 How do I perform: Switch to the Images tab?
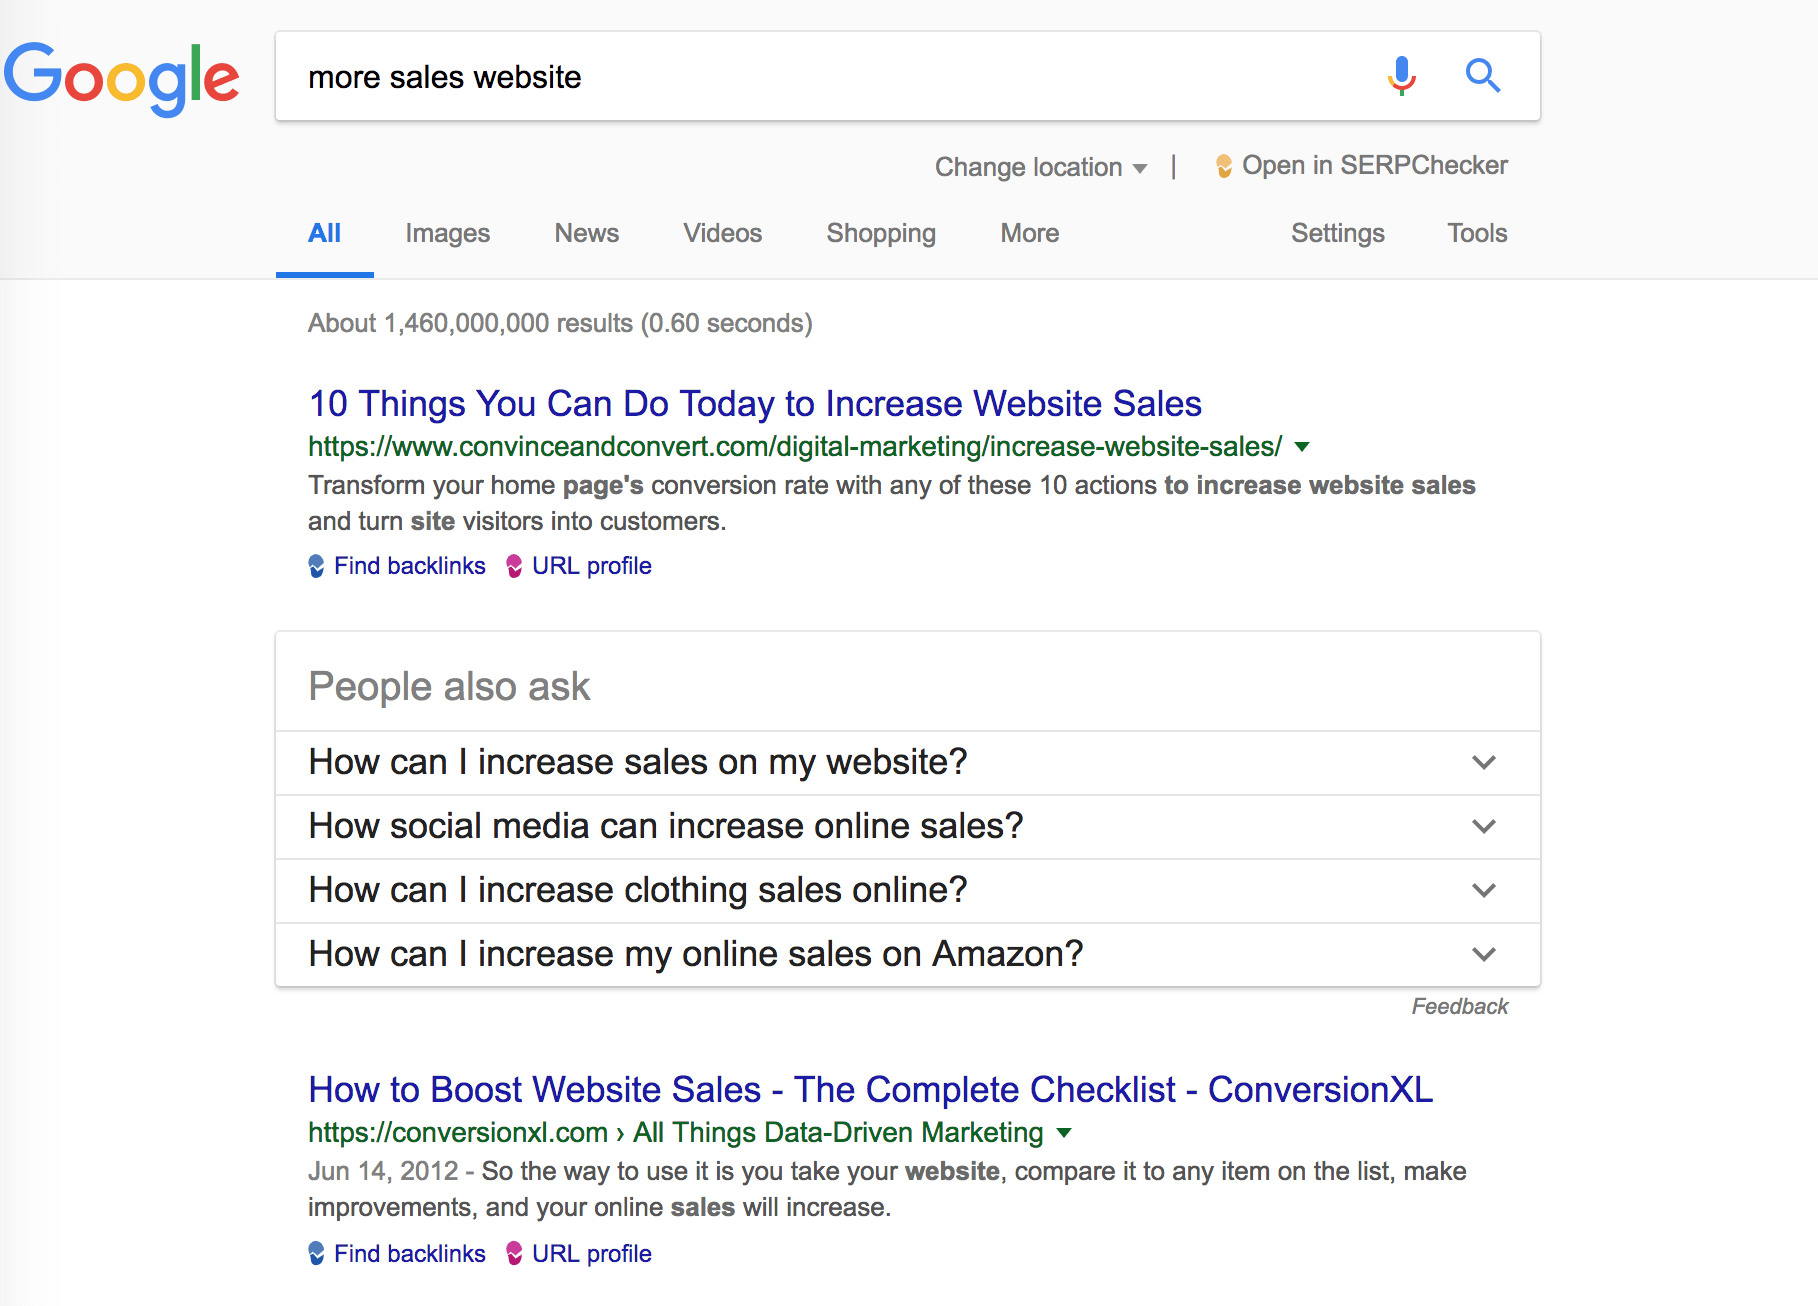coord(448,233)
